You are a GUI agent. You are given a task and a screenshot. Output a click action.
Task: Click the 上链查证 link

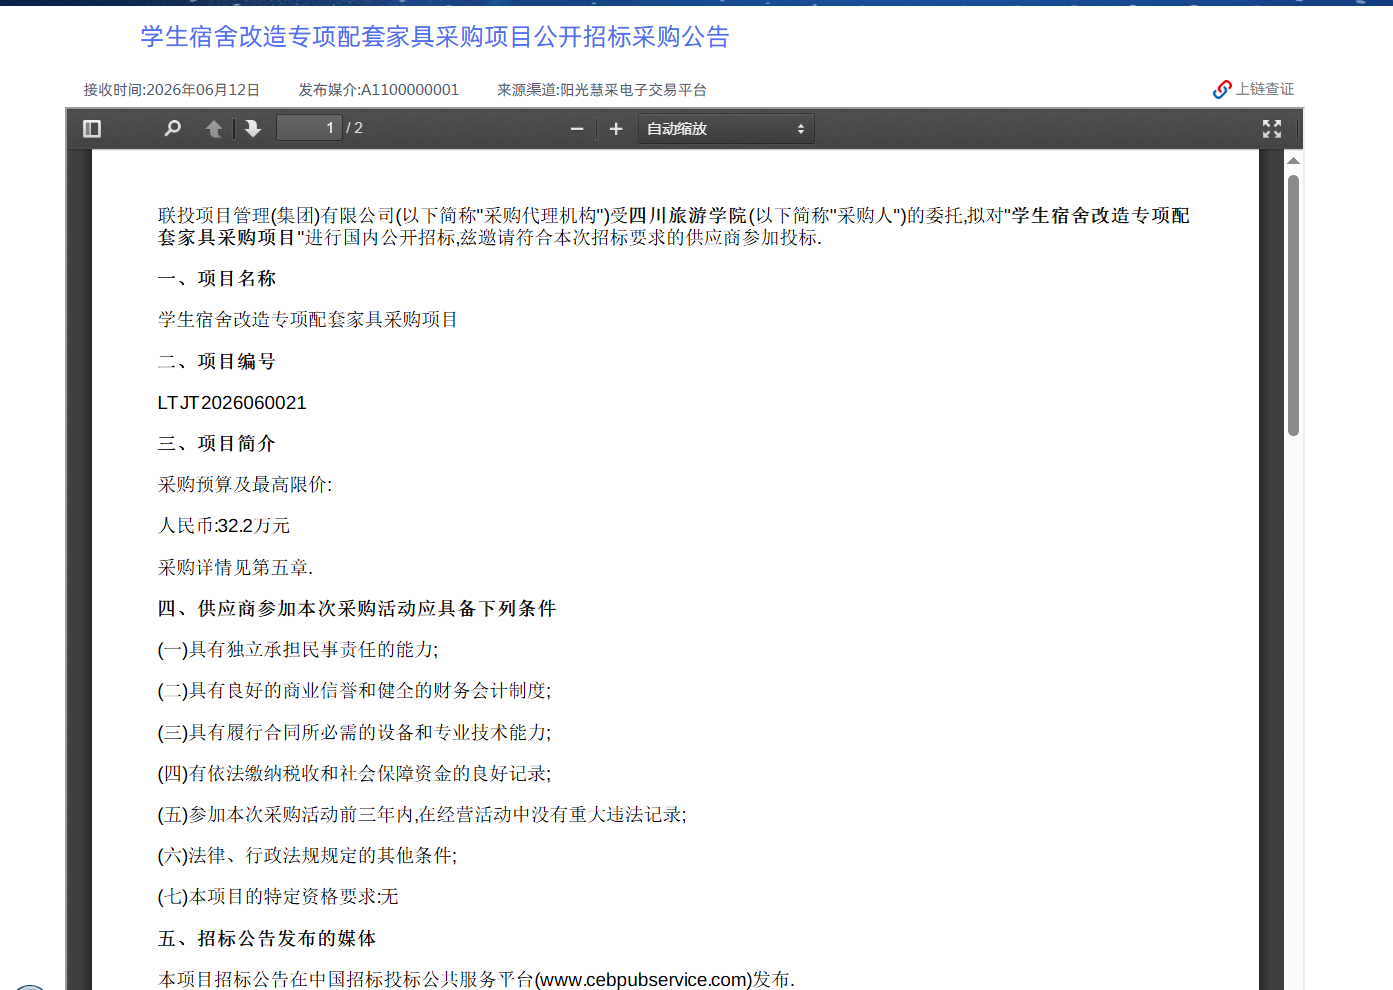coord(1264,89)
